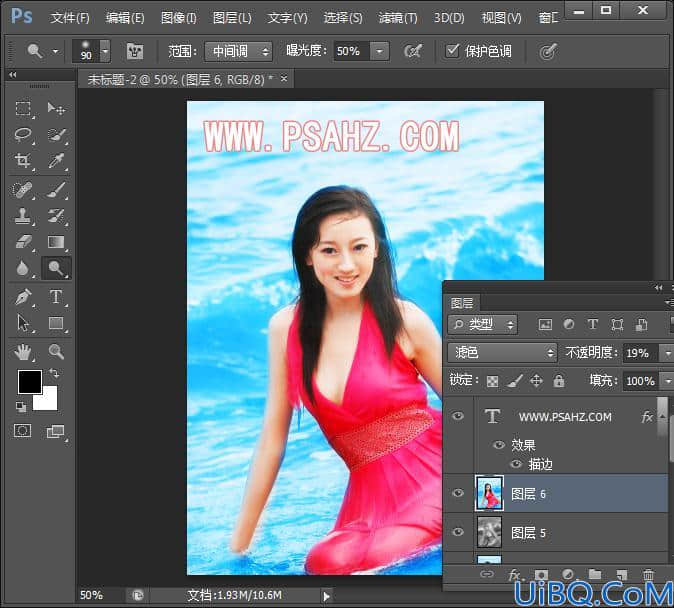
Task: Open the Filter menu
Action: coord(398,18)
